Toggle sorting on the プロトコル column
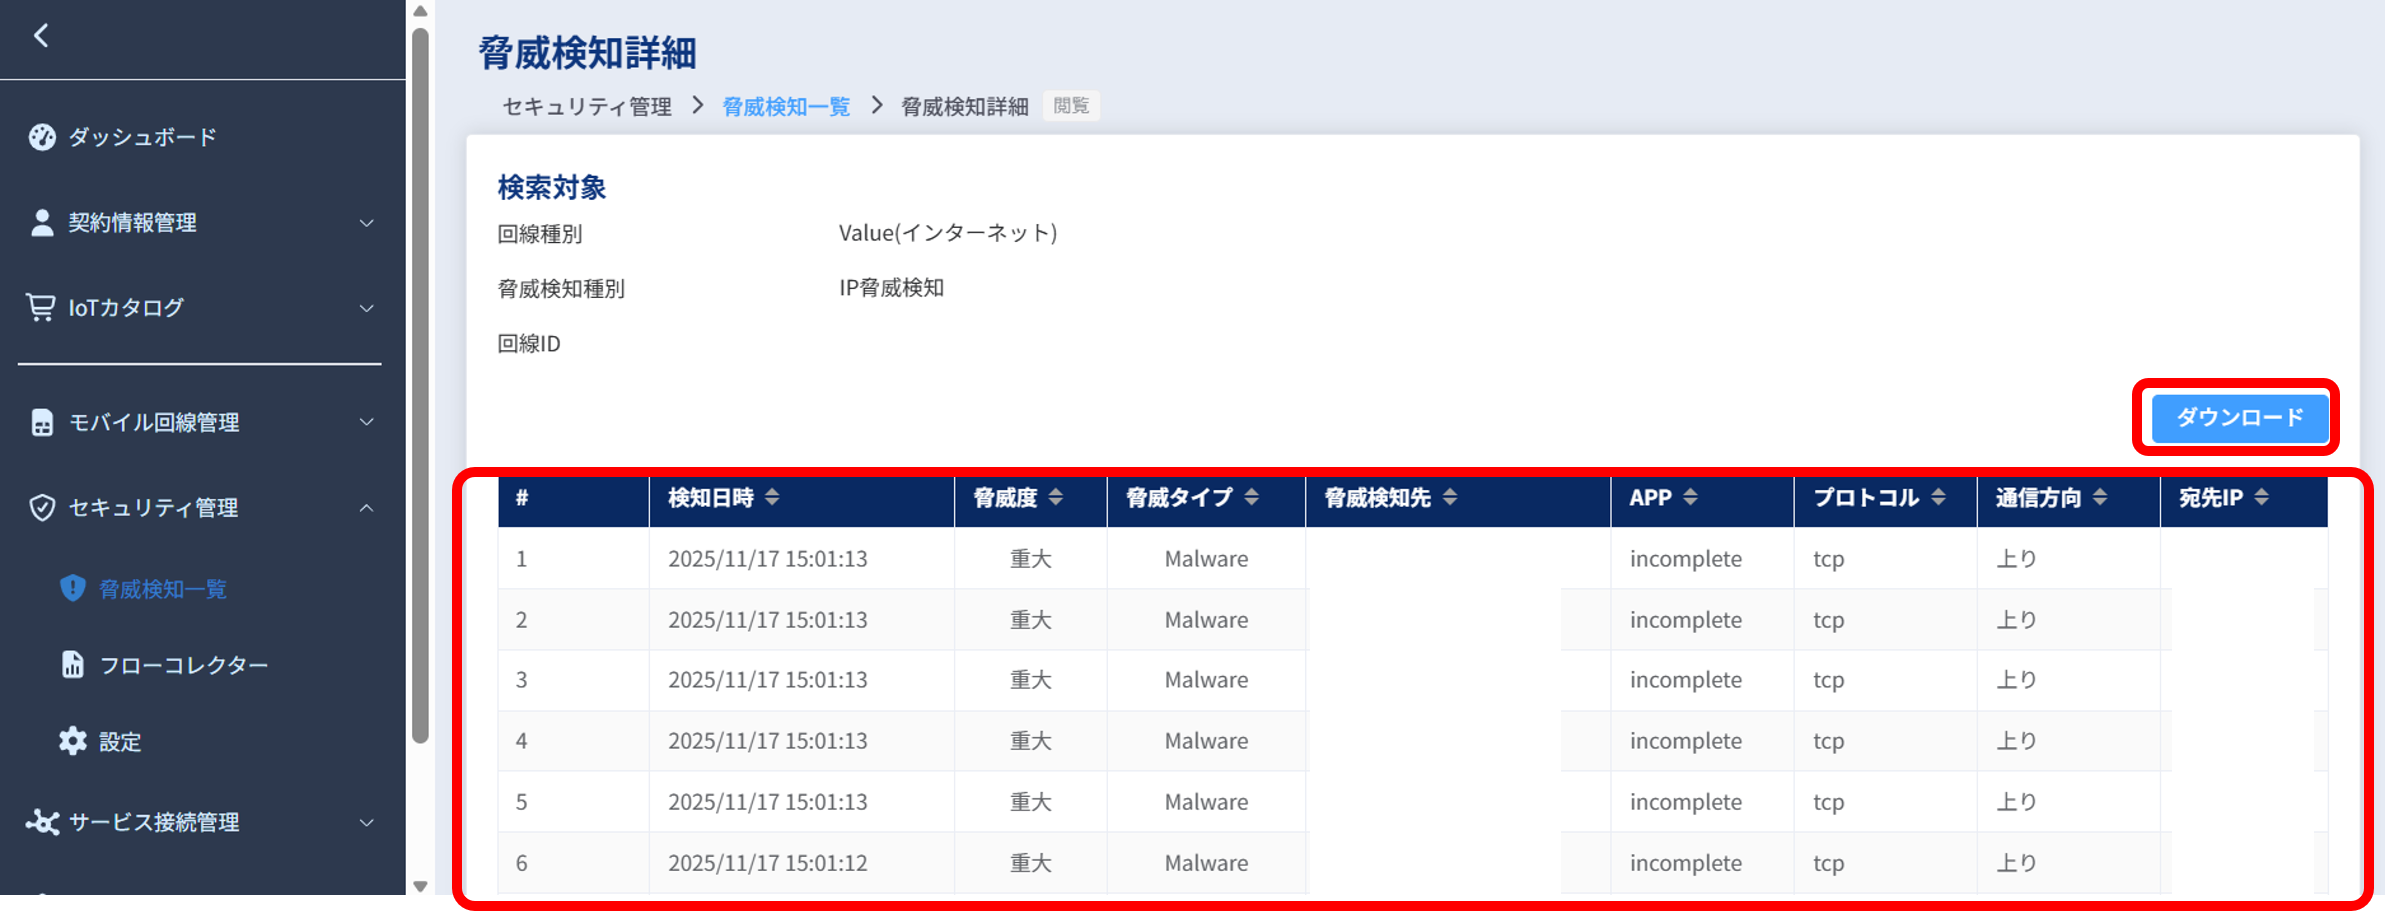Viewport: 2385px width, 911px height. (x=1940, y=497)
